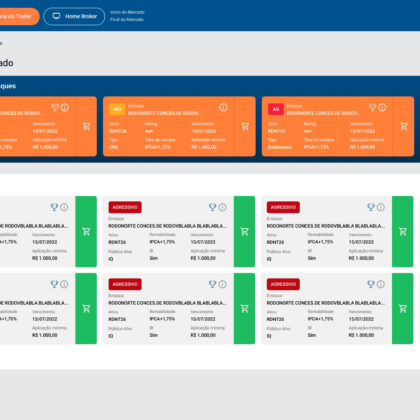Show info on the cut-off leftmost orange card
Image resolution: width=420 pixels, height=420 pixels.
[65, 107]
